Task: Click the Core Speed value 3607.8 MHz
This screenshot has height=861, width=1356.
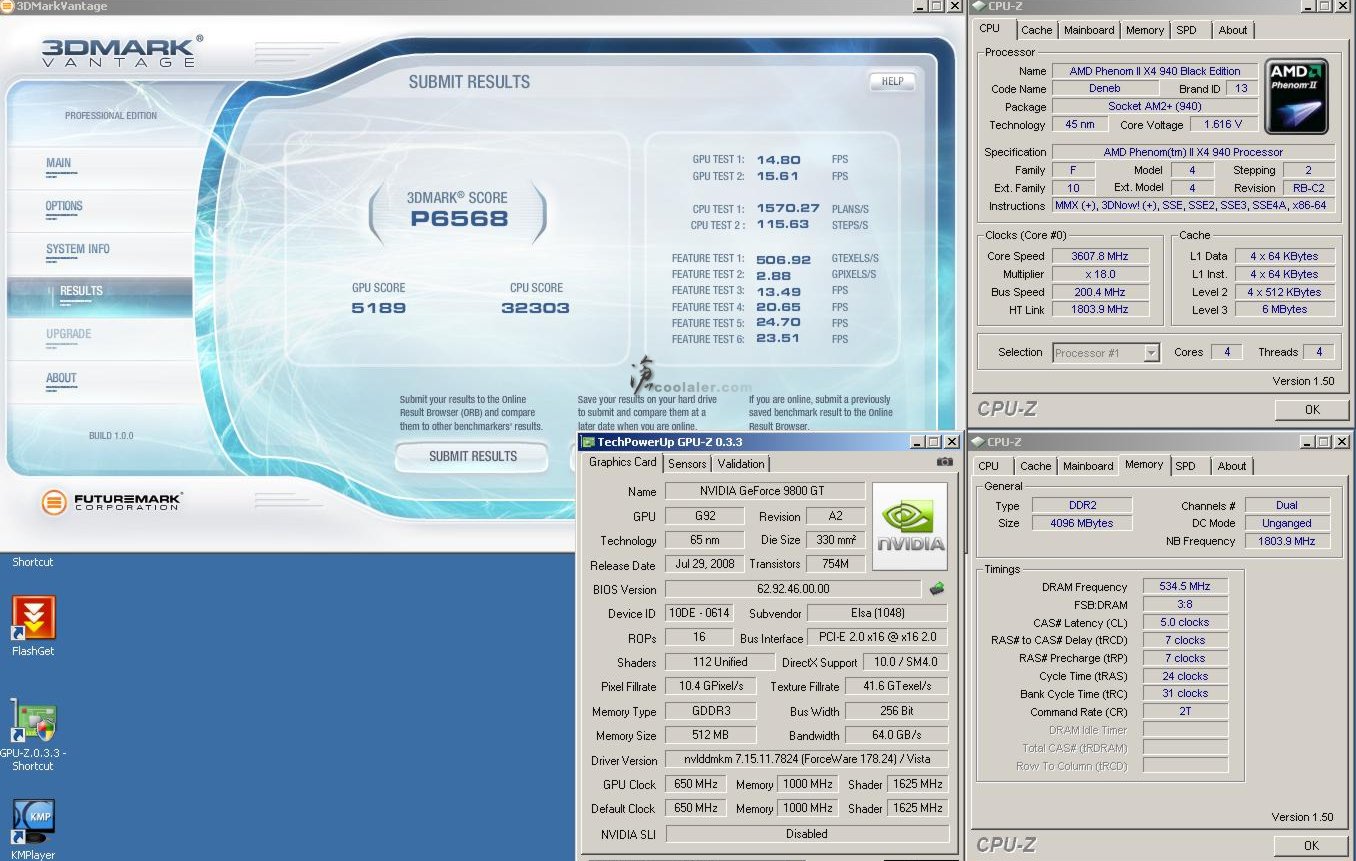Action: tap(1099, 256)
